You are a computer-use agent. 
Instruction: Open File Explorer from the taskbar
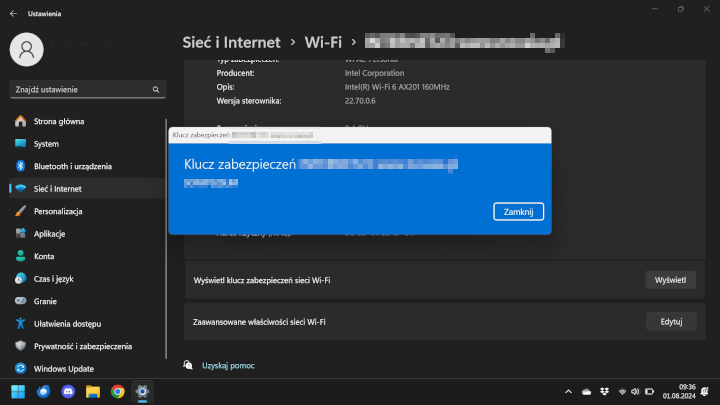tap(92, 391)
